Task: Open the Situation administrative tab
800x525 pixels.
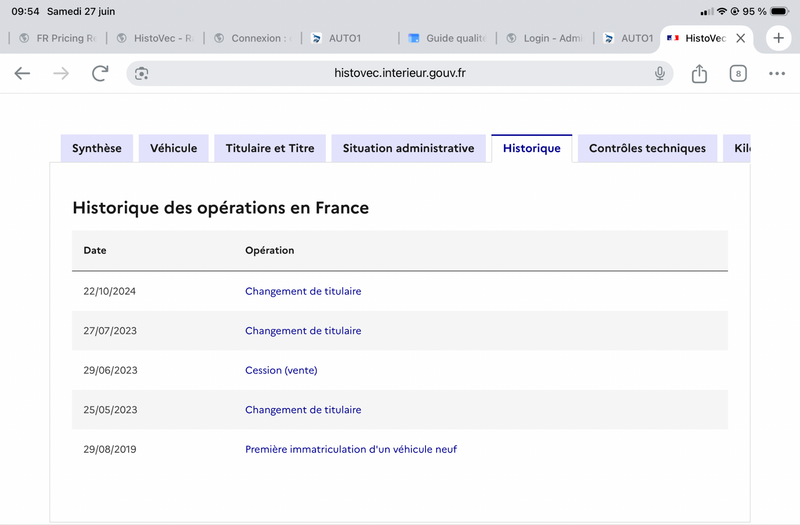Action: (408, 148)
